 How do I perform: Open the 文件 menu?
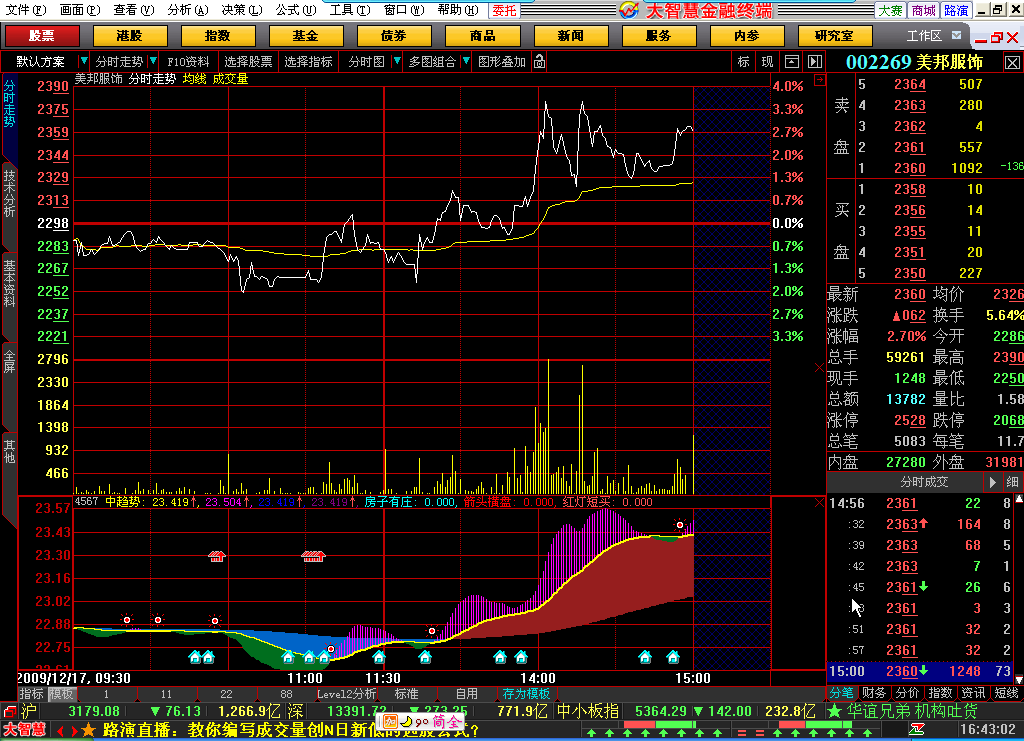[25, 10]
